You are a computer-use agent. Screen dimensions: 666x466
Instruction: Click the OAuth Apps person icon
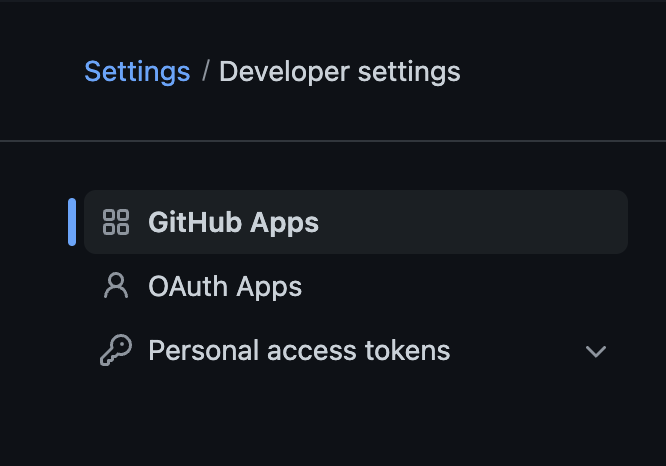tap(116, 286)
